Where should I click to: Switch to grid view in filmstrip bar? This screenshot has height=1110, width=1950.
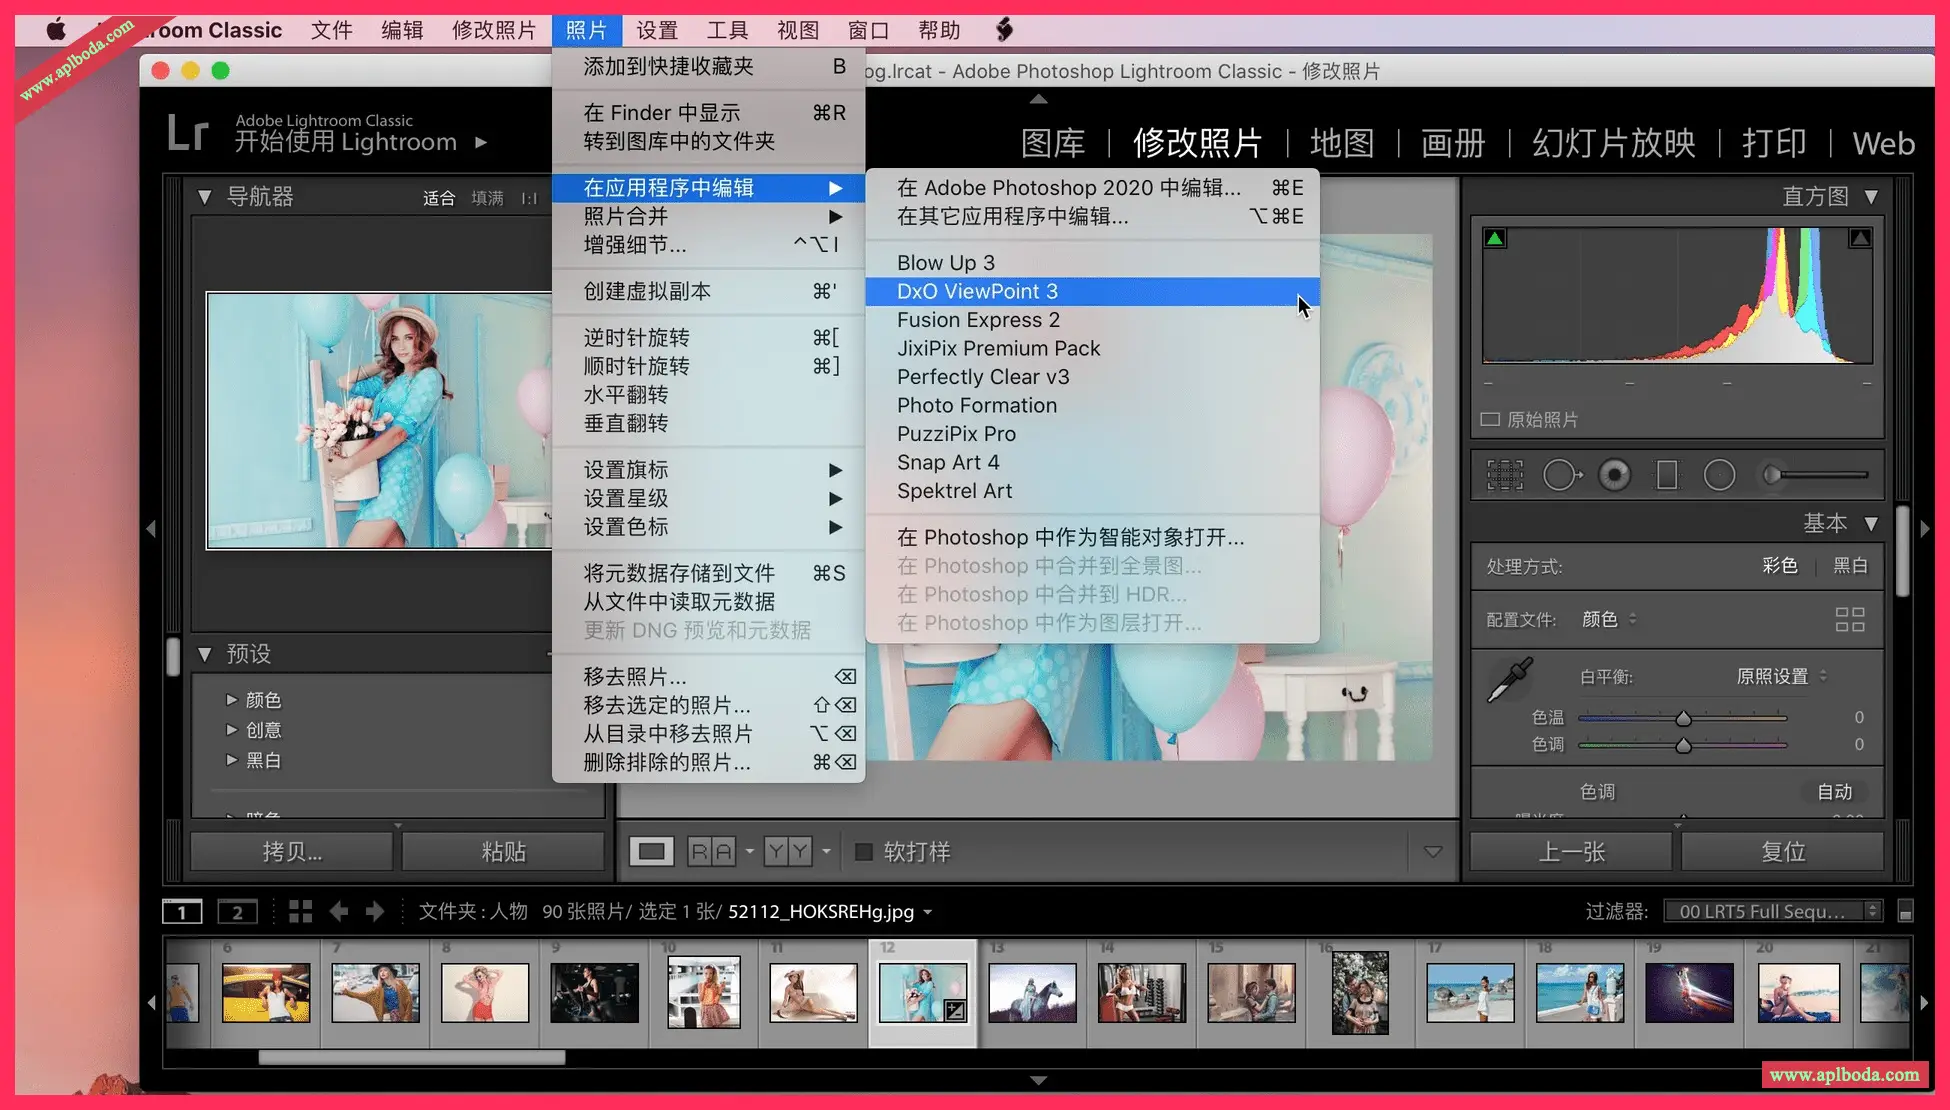tap(300, 911)
